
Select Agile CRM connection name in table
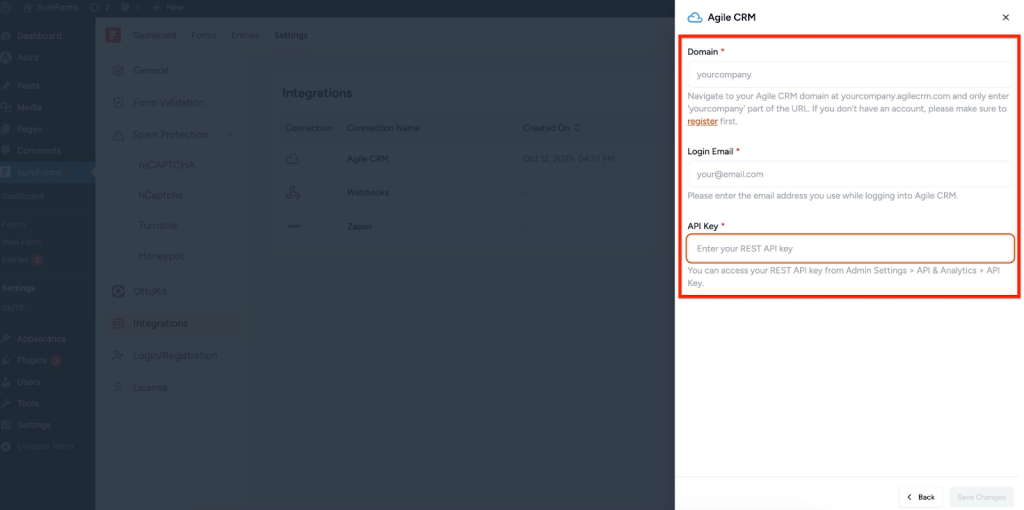pyautogui.click(x=370, y=159)
